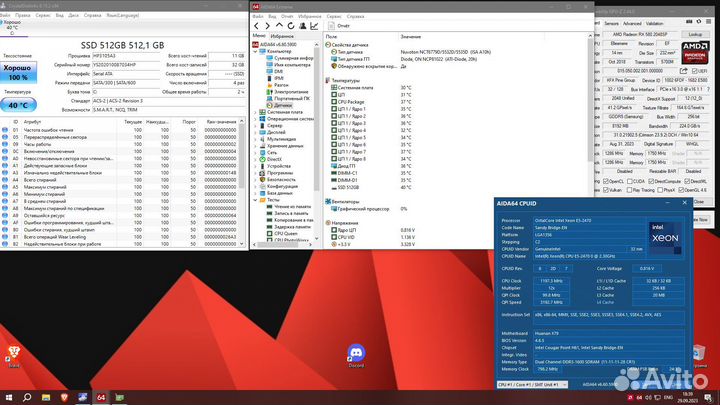Open taskbar search icon

pos(27,397)
